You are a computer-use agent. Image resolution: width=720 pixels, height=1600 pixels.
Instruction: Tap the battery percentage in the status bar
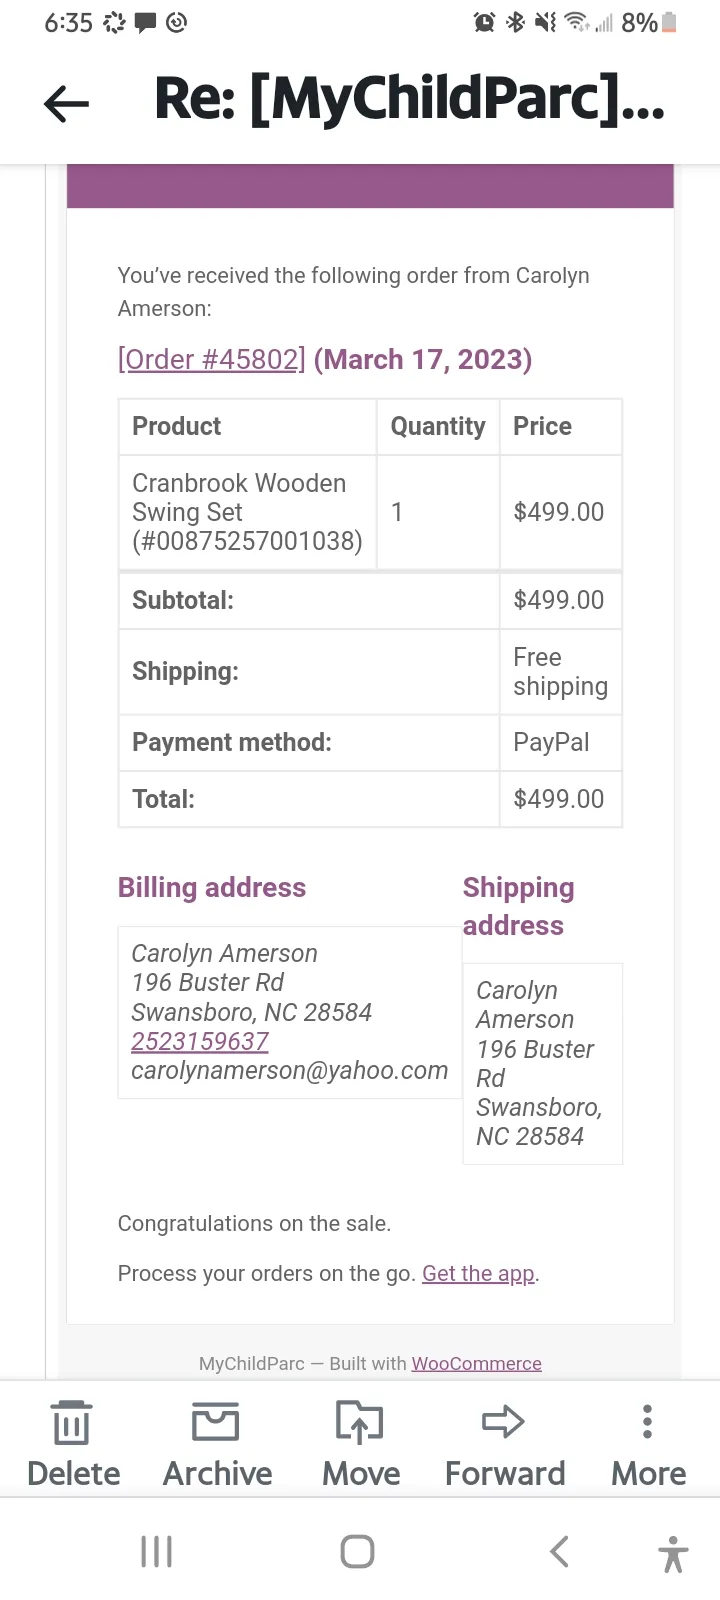(x=639, y=22)
